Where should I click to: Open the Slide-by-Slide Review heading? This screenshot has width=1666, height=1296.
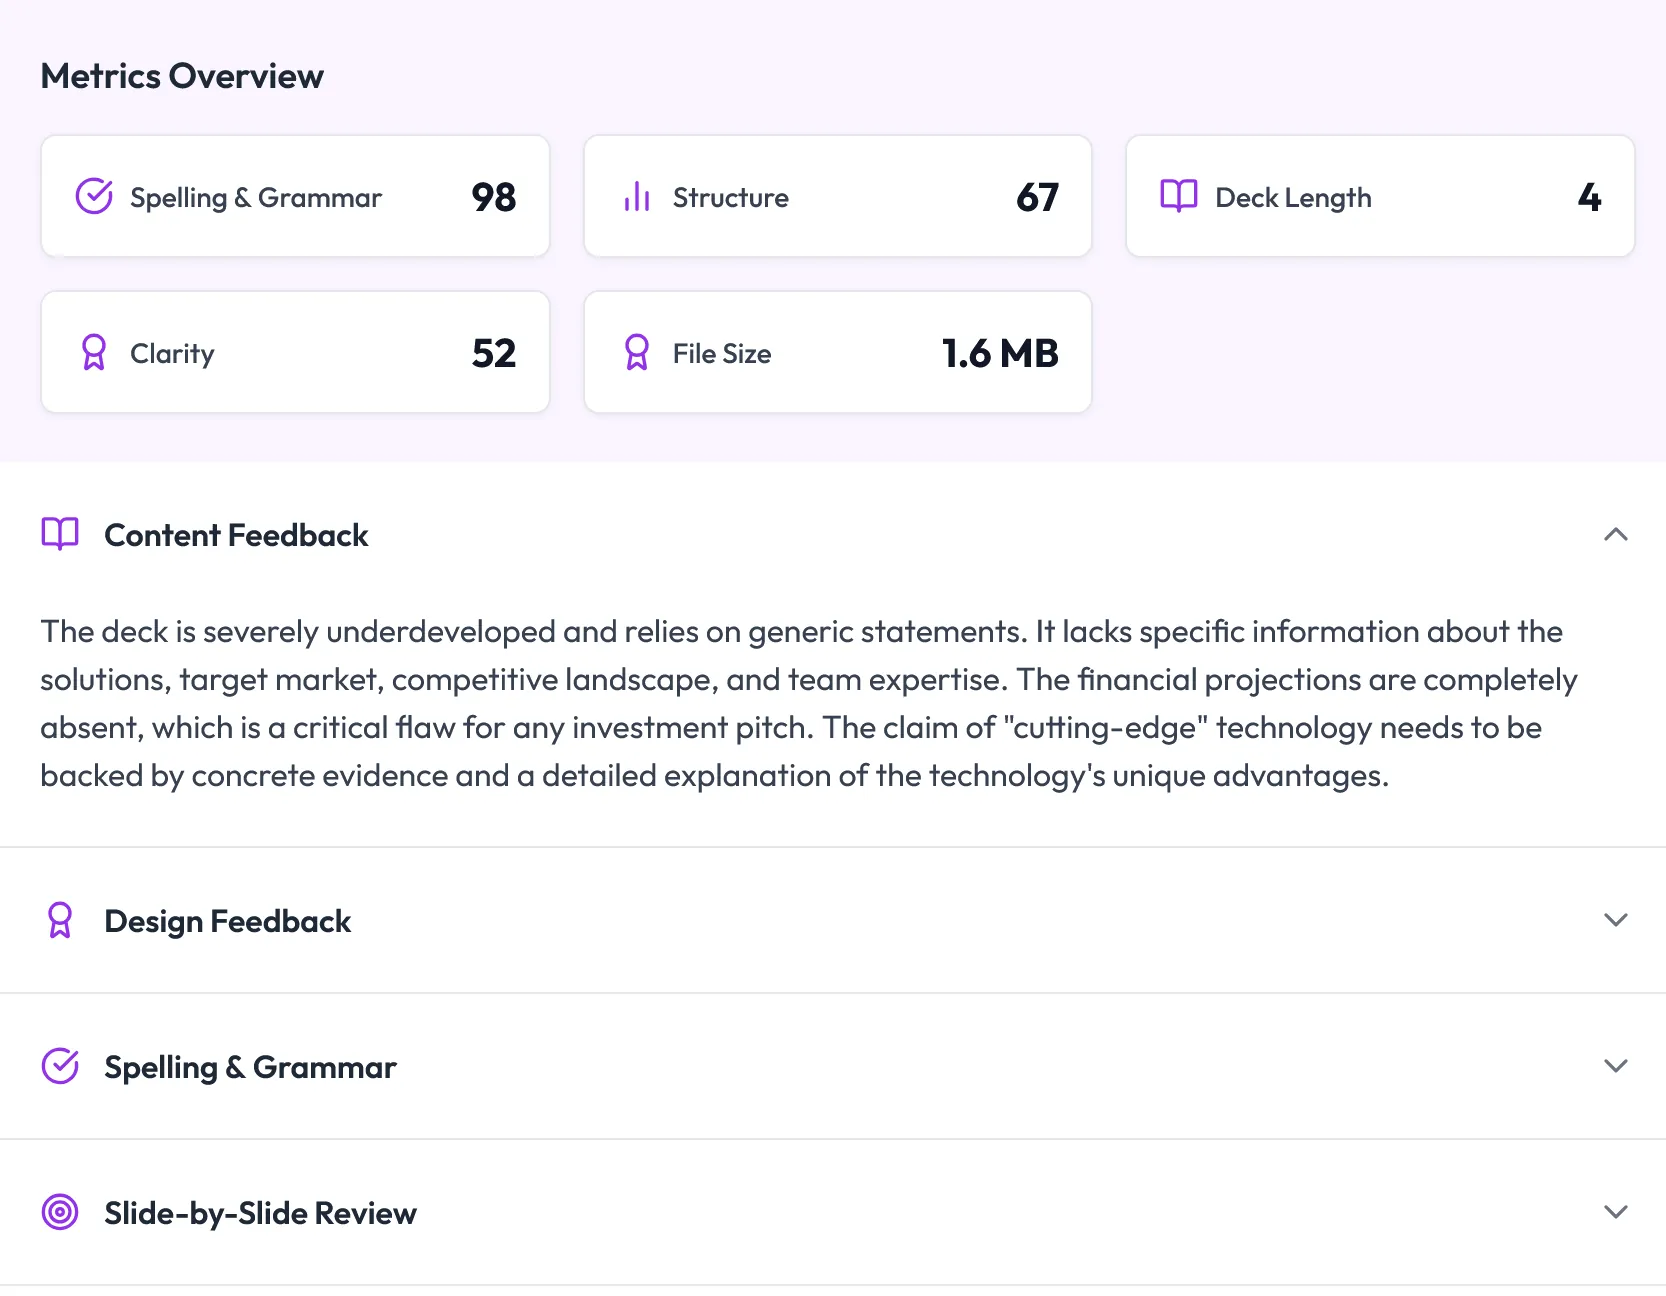tap(260, 1213)
